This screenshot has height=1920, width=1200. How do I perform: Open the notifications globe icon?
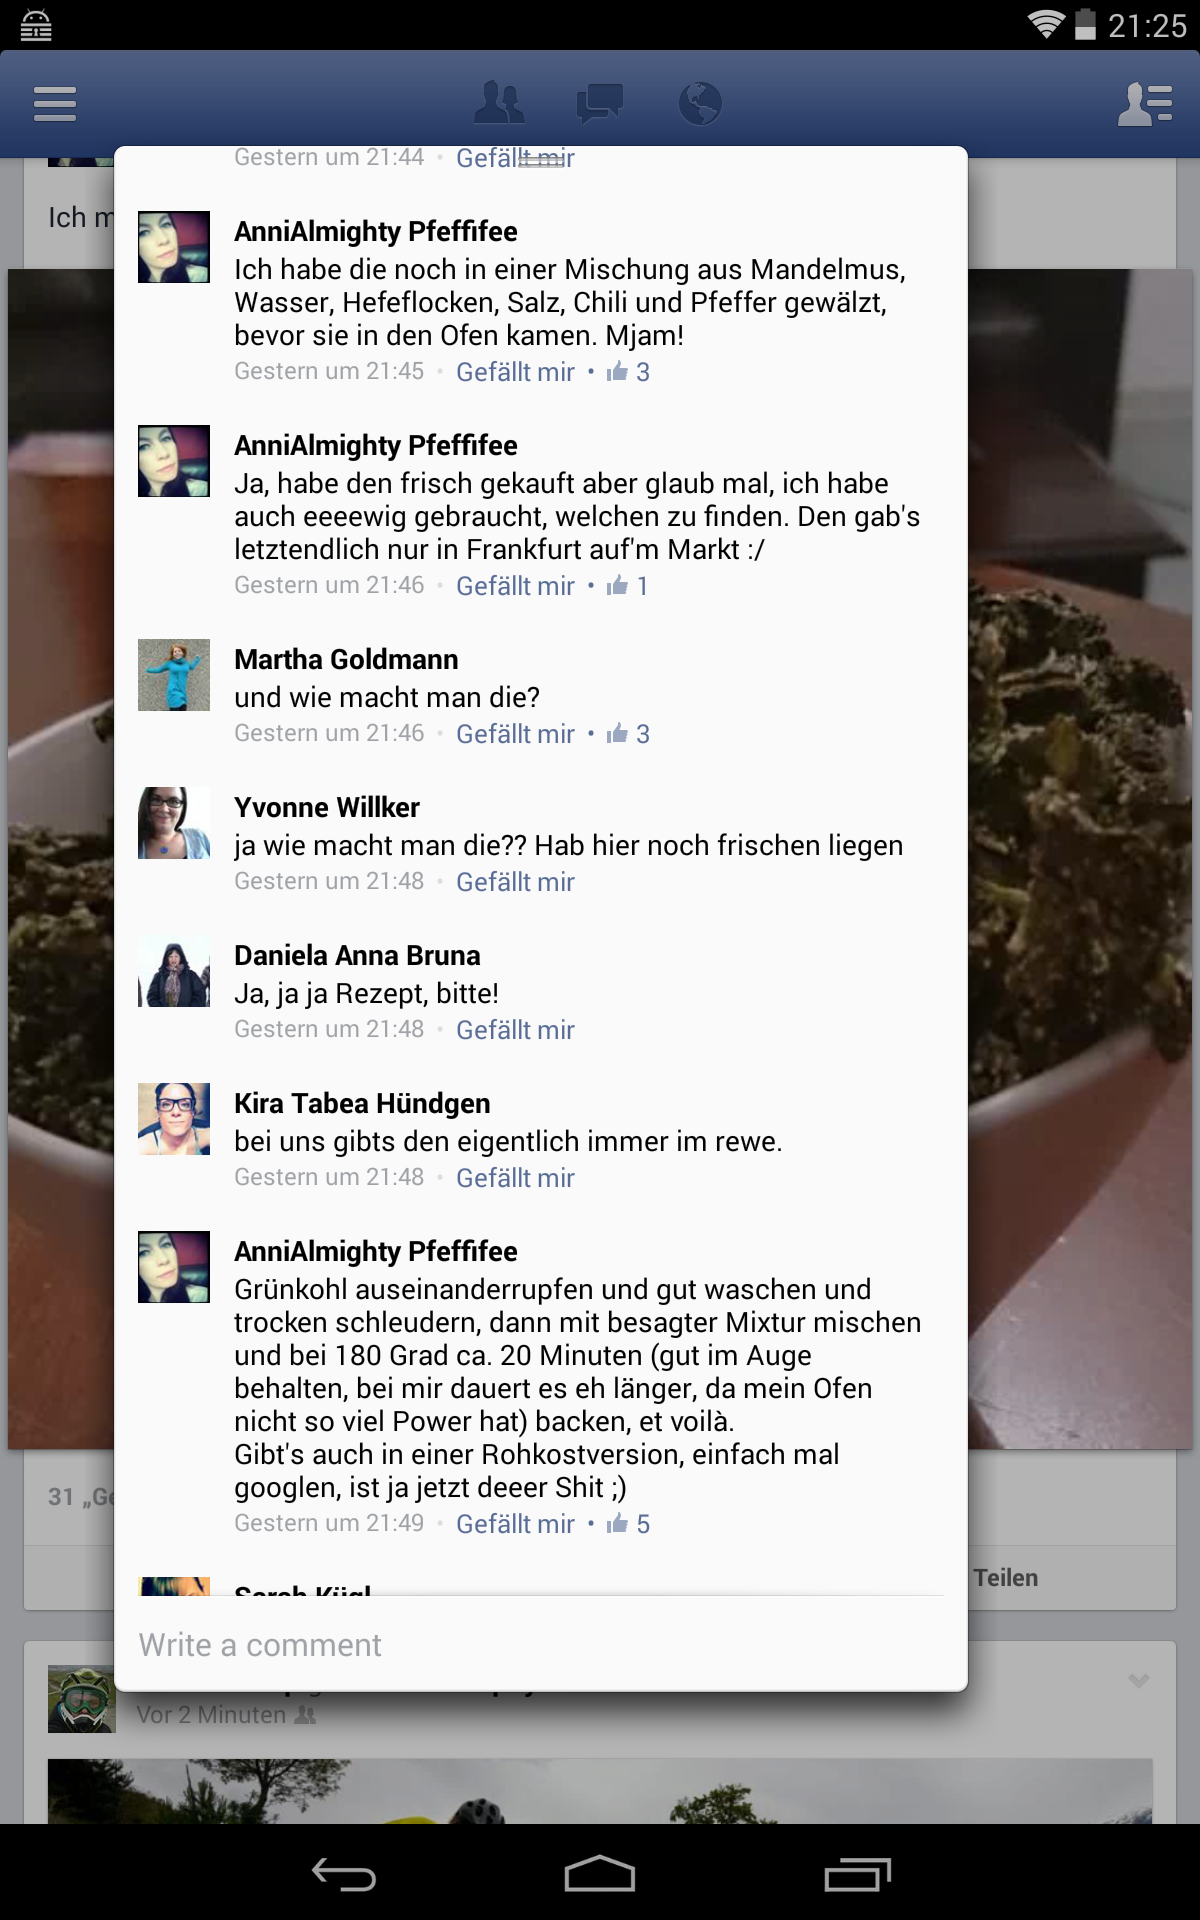[700, 103]
